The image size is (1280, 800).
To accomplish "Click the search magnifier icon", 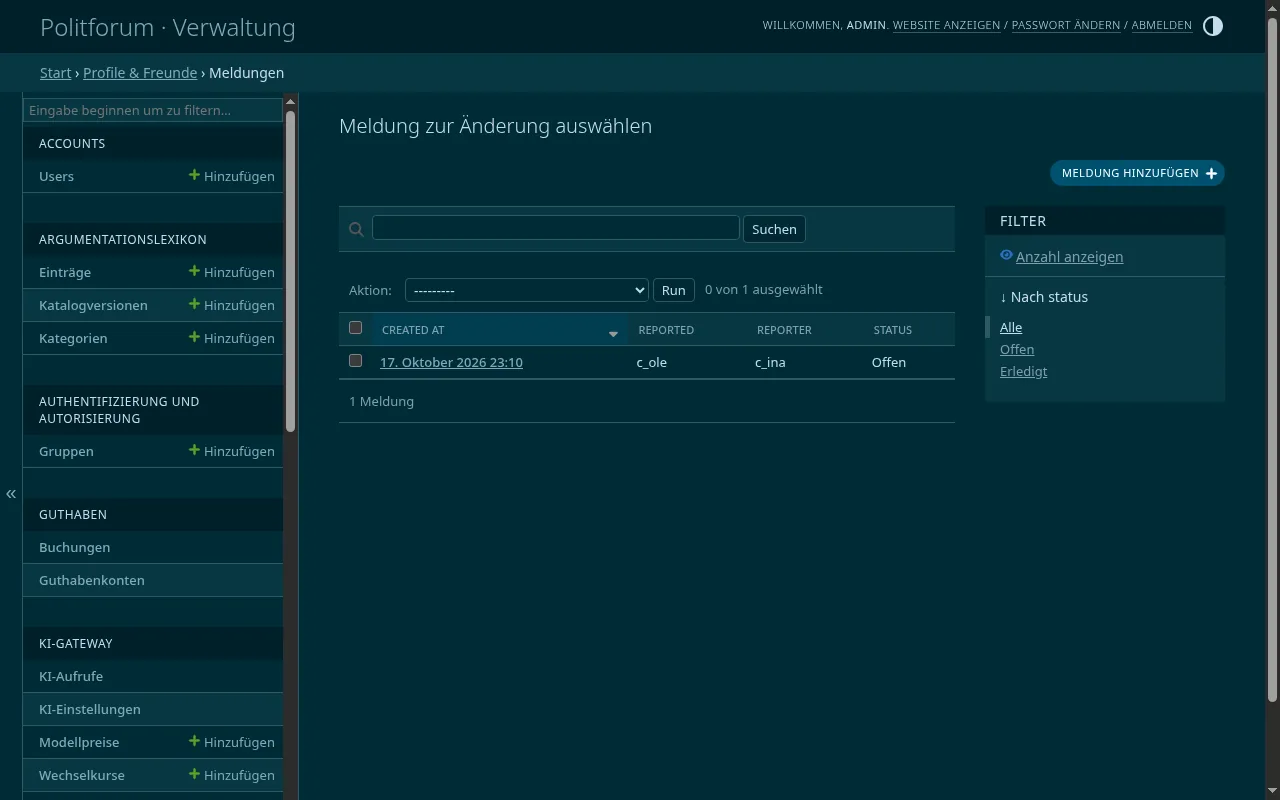I will point(356,229).
